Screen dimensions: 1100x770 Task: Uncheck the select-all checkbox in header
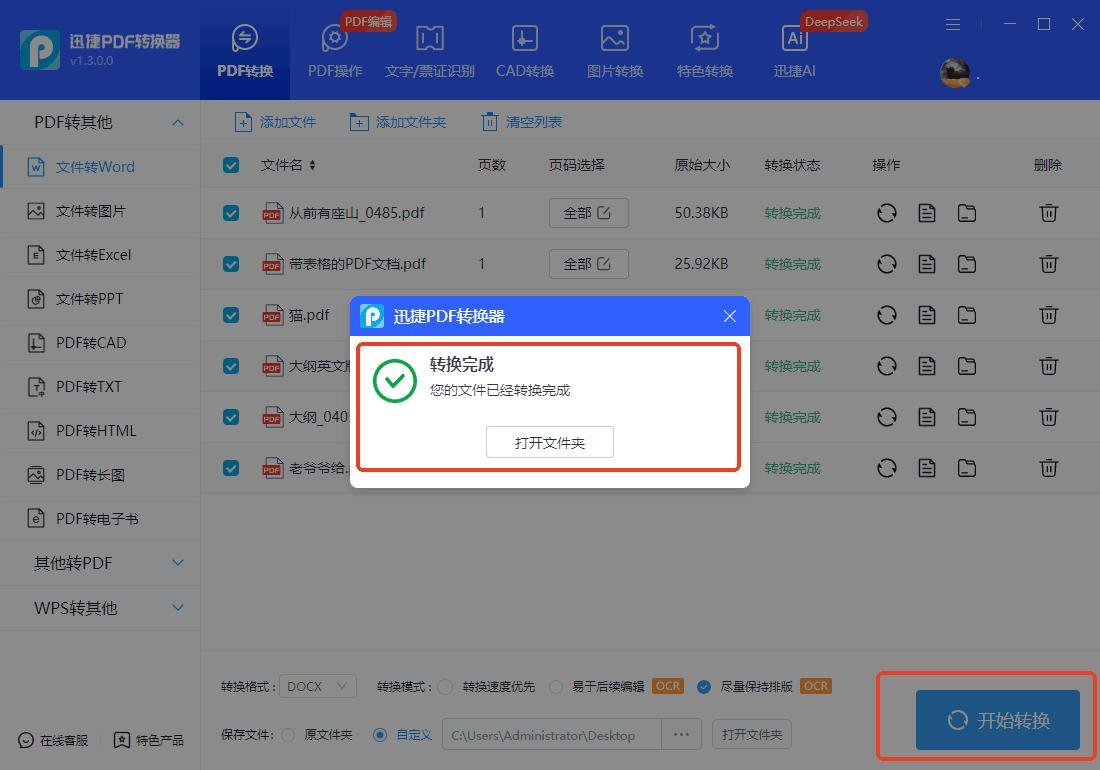click(x=231, y=165)
